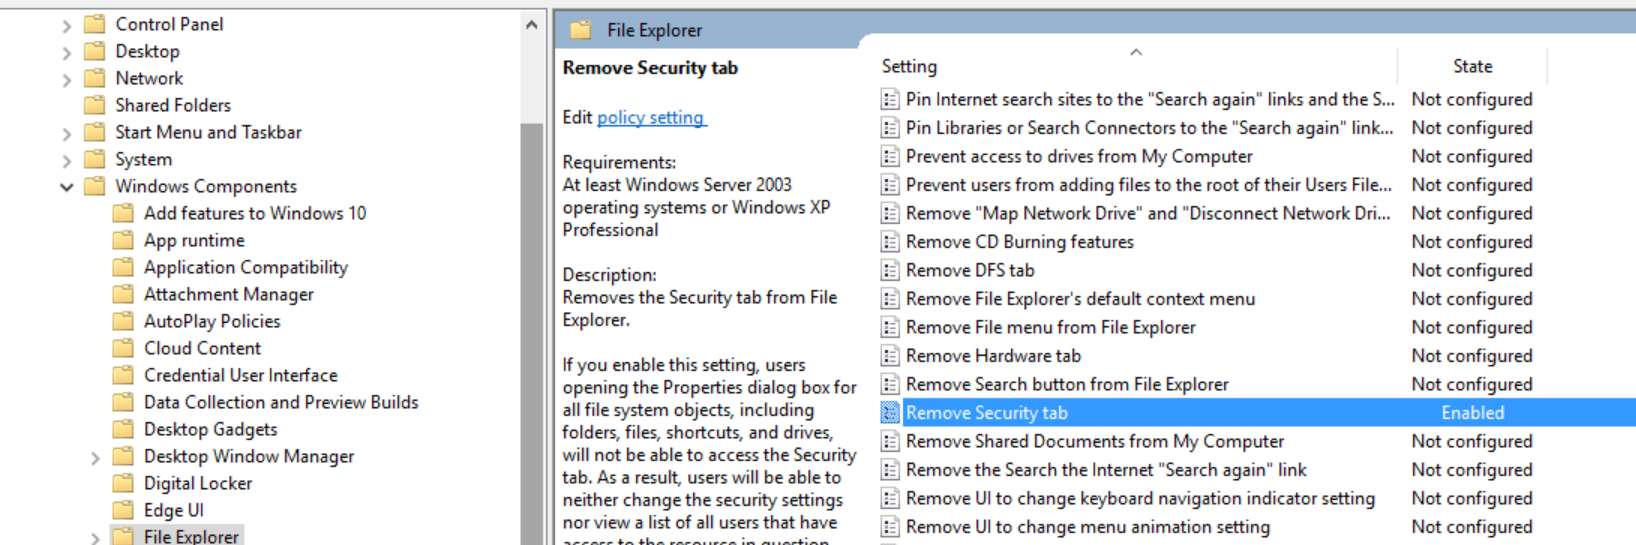Viewport: 1636px width, 545px height.
Task: Click the policy icon beside Remove Security tab
Action: pyautogui.click(x=889, y=413)
